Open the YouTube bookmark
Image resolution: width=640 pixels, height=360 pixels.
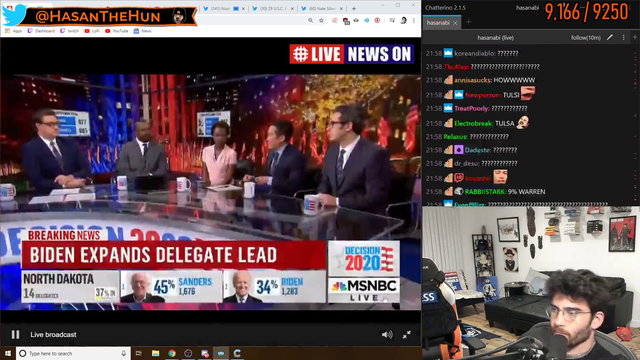coord(117,31)
